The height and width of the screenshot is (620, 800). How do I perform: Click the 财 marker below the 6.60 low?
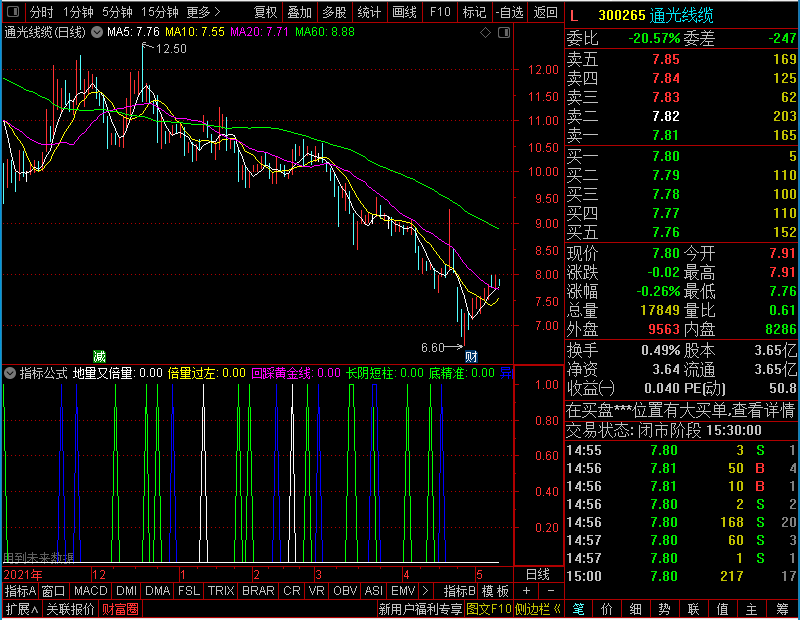471,356
